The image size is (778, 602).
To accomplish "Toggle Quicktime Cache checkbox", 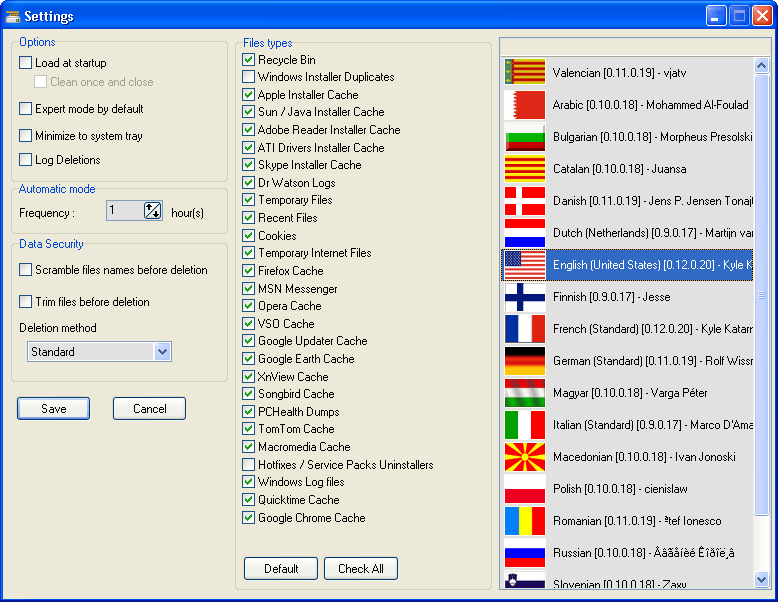I will coord(249,499).
